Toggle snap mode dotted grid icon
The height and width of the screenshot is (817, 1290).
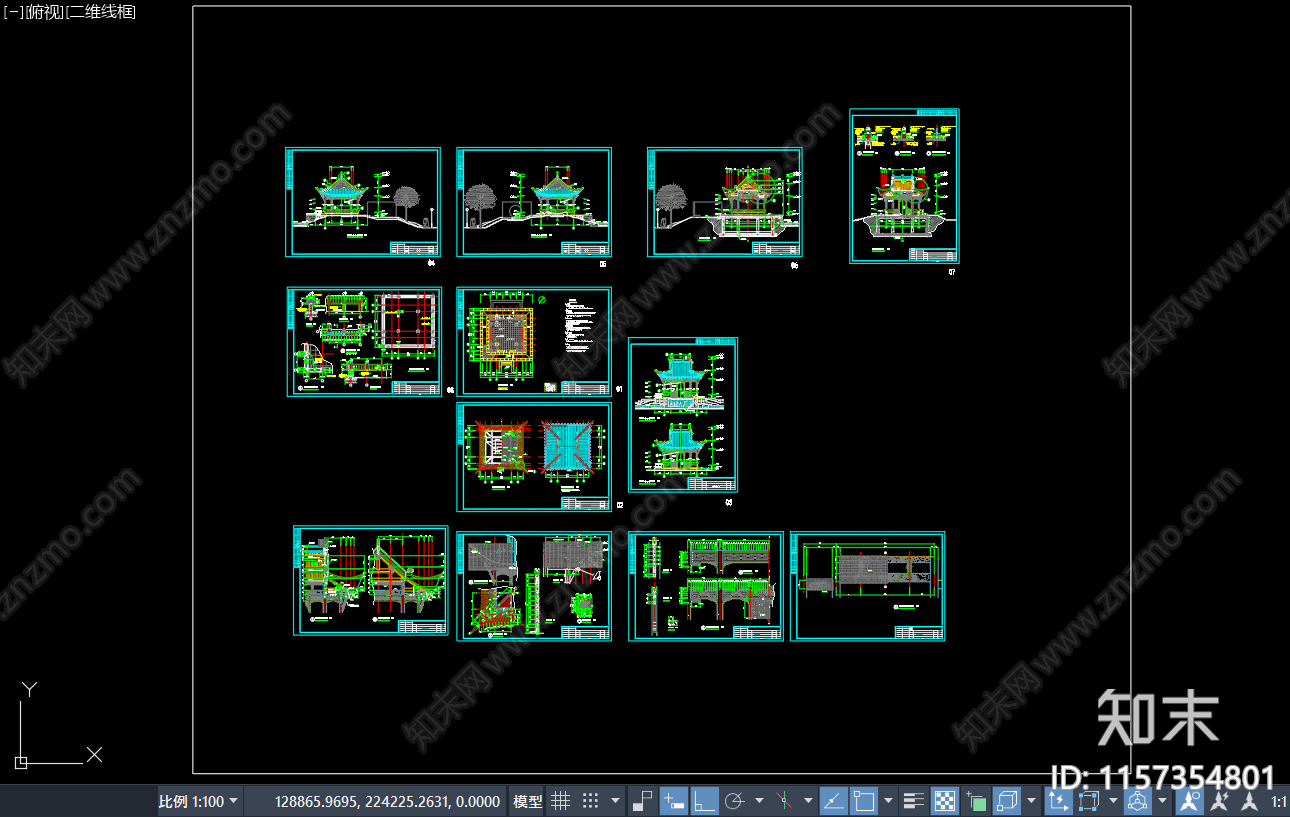coord(591,801)
